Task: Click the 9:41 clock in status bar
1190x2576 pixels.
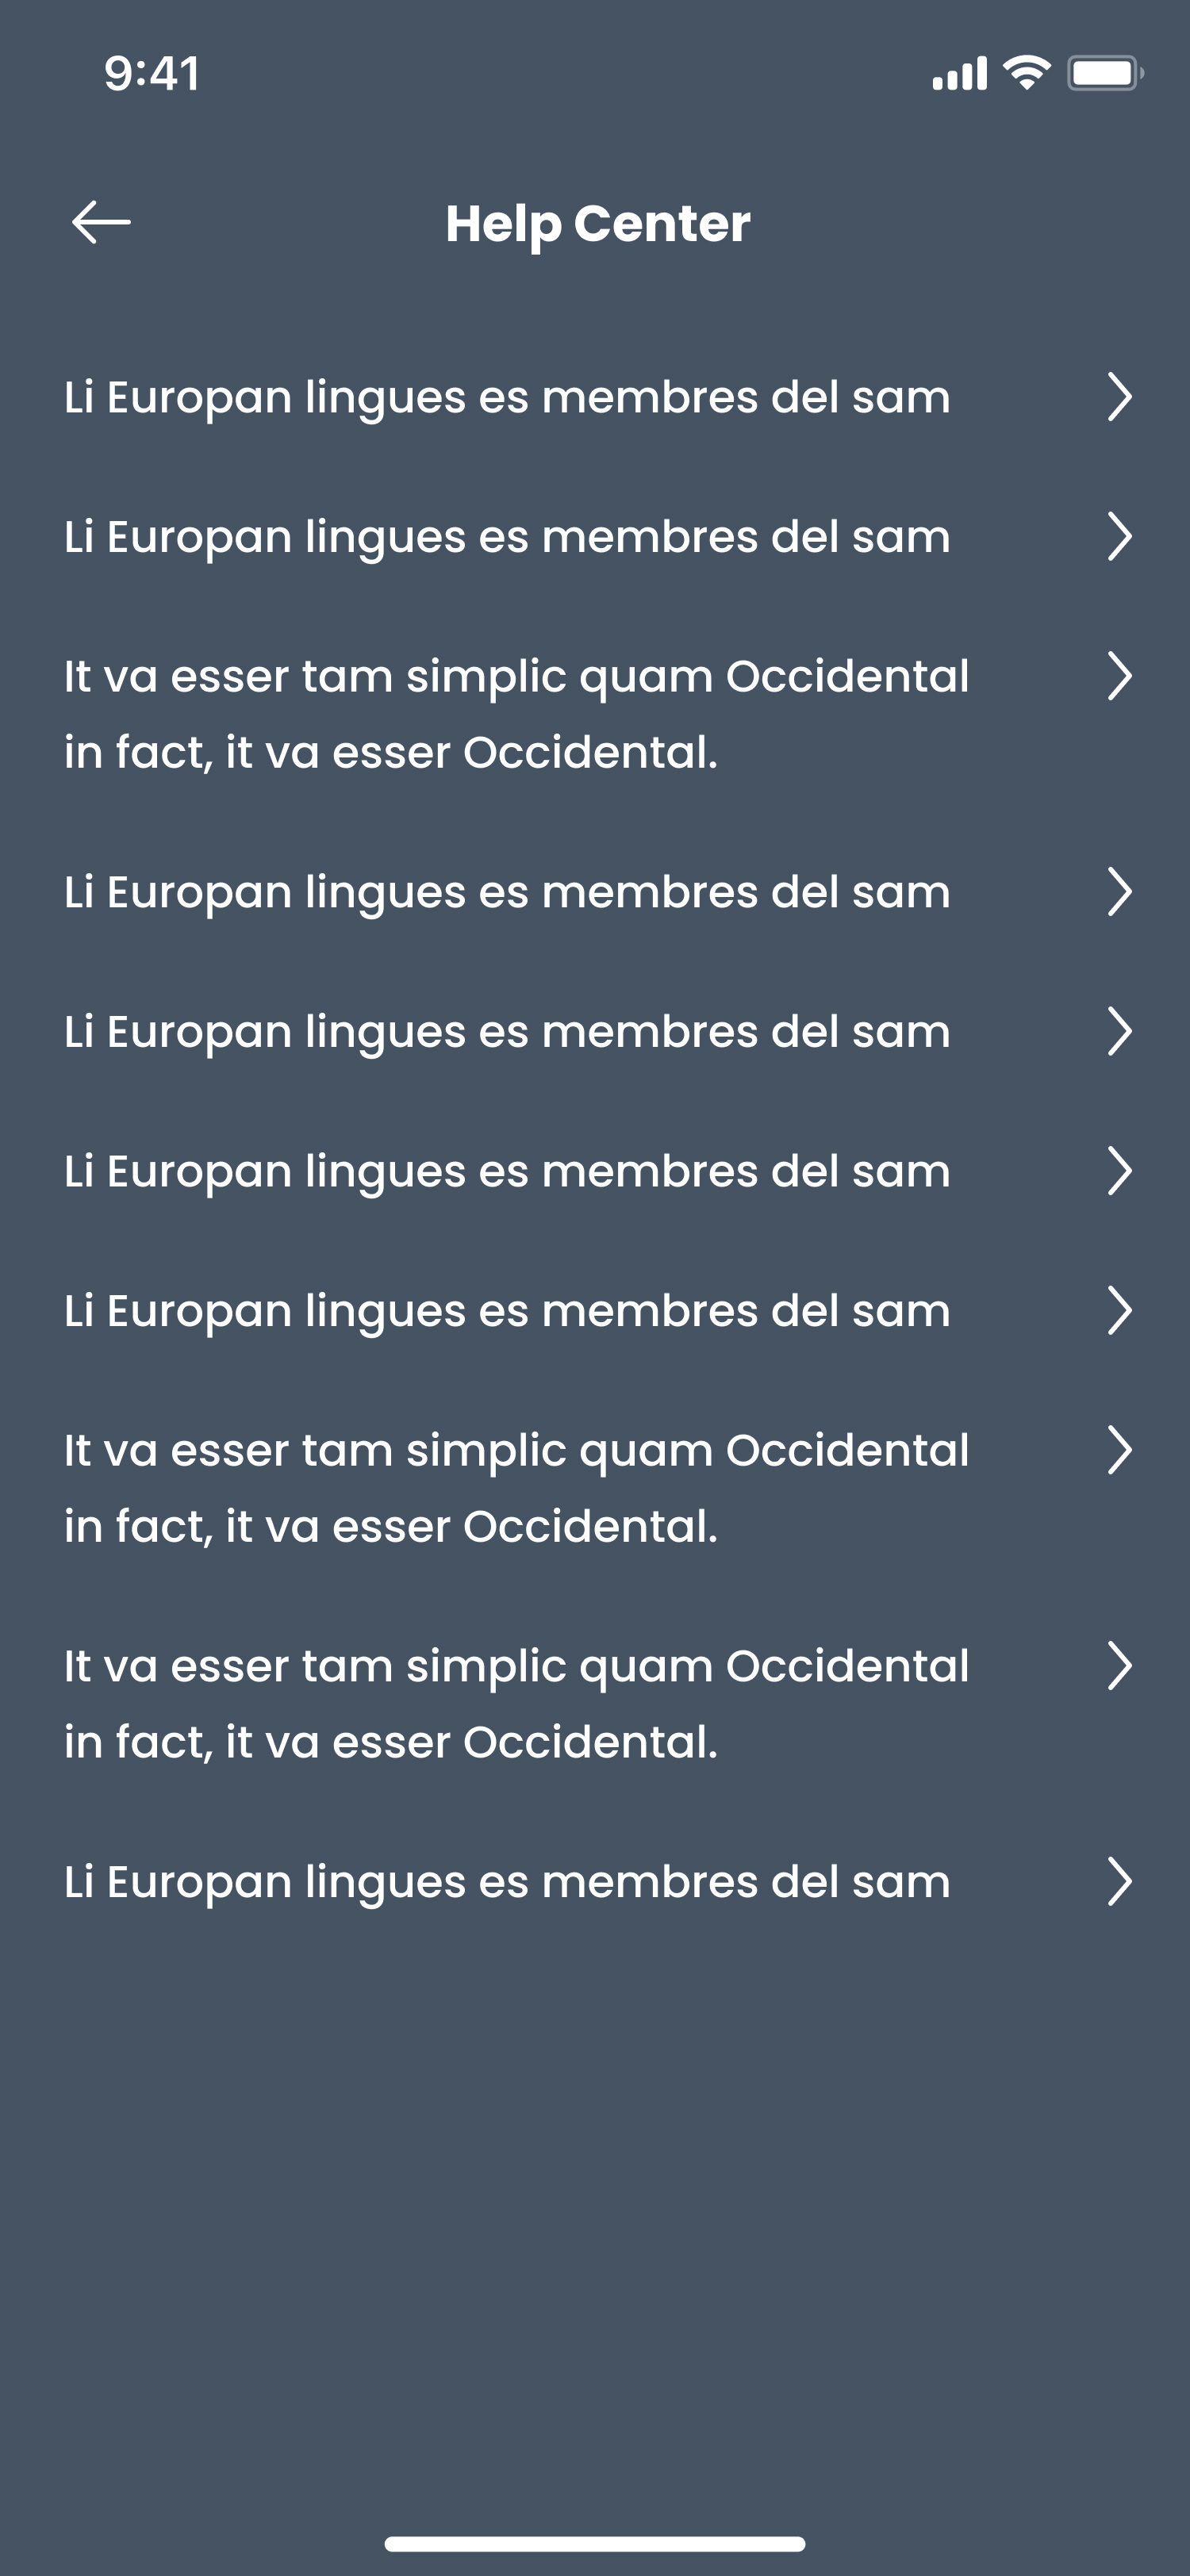Action: [x=152, y=73]
